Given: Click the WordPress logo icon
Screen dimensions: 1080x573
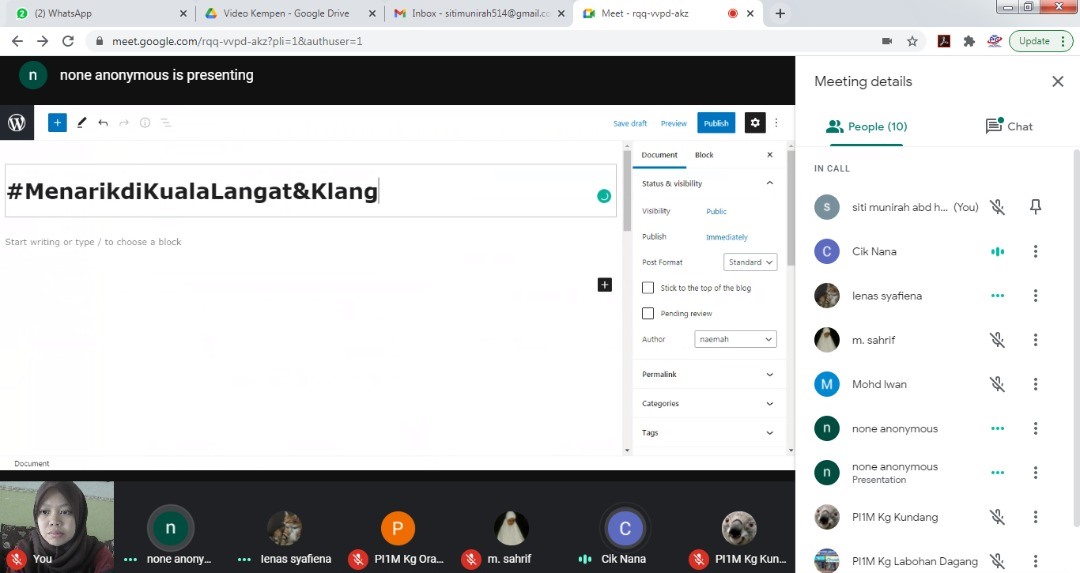Looking at the screenshot, I should tap(17, 123).
